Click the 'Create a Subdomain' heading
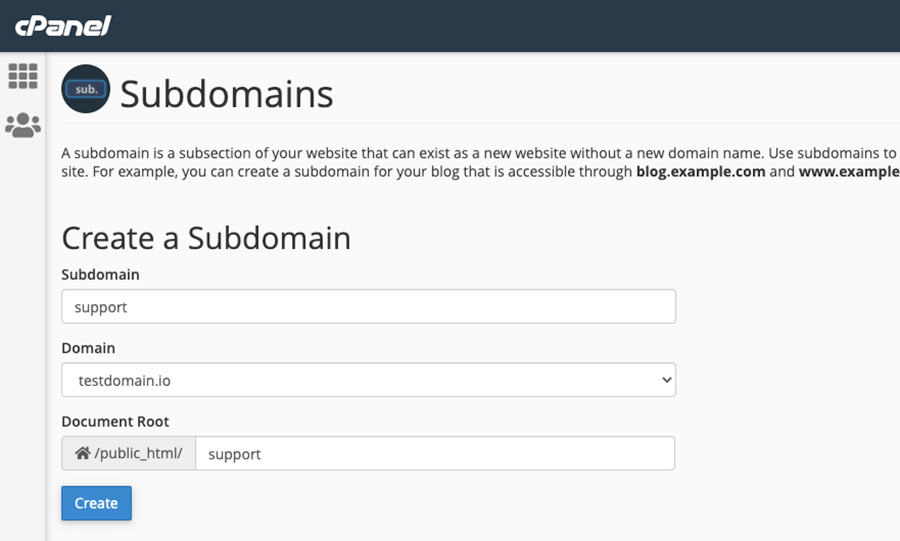The height and width of the screenshot is (541, 900). coord(206,238)
